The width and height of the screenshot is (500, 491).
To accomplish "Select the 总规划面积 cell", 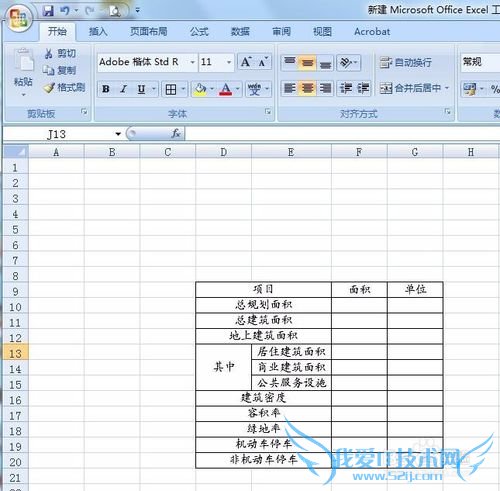I will click(x=264, y=305).
